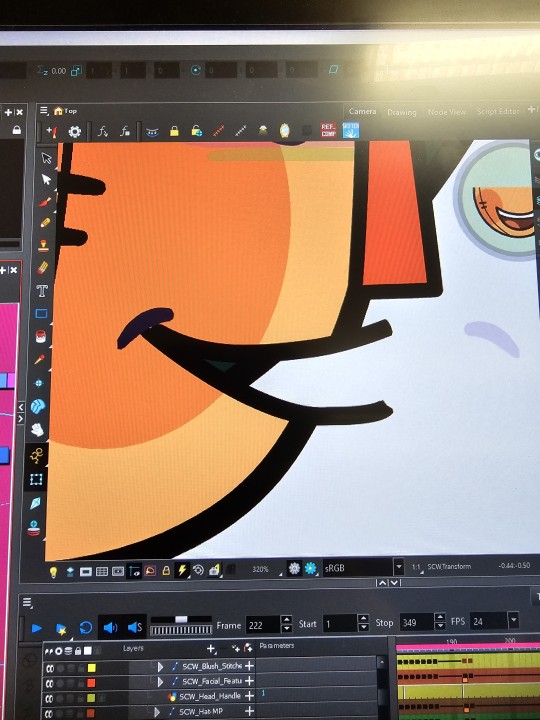Click the red color swatch of SCW_Facial_Featu
The height and width of the screenshot is (720, 540).
pyautogui.click(x=91, y=683)
